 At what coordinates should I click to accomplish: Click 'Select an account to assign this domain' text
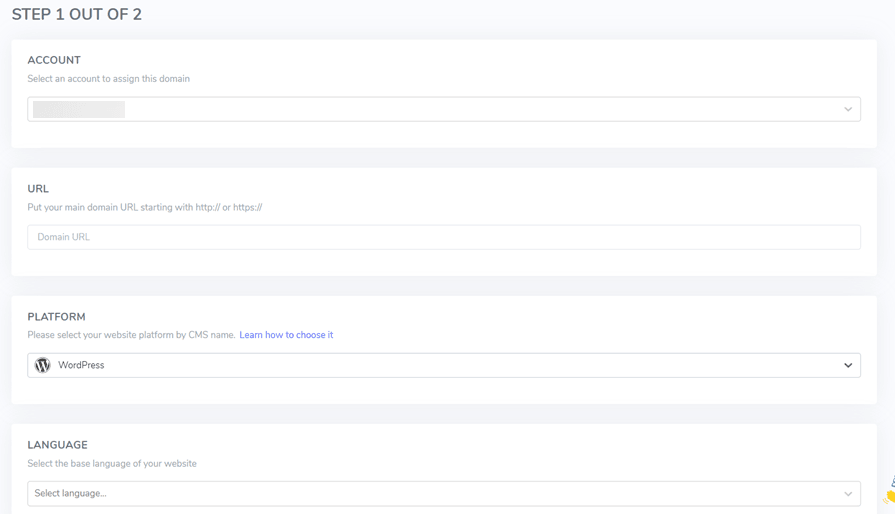[x=108, y=79]
